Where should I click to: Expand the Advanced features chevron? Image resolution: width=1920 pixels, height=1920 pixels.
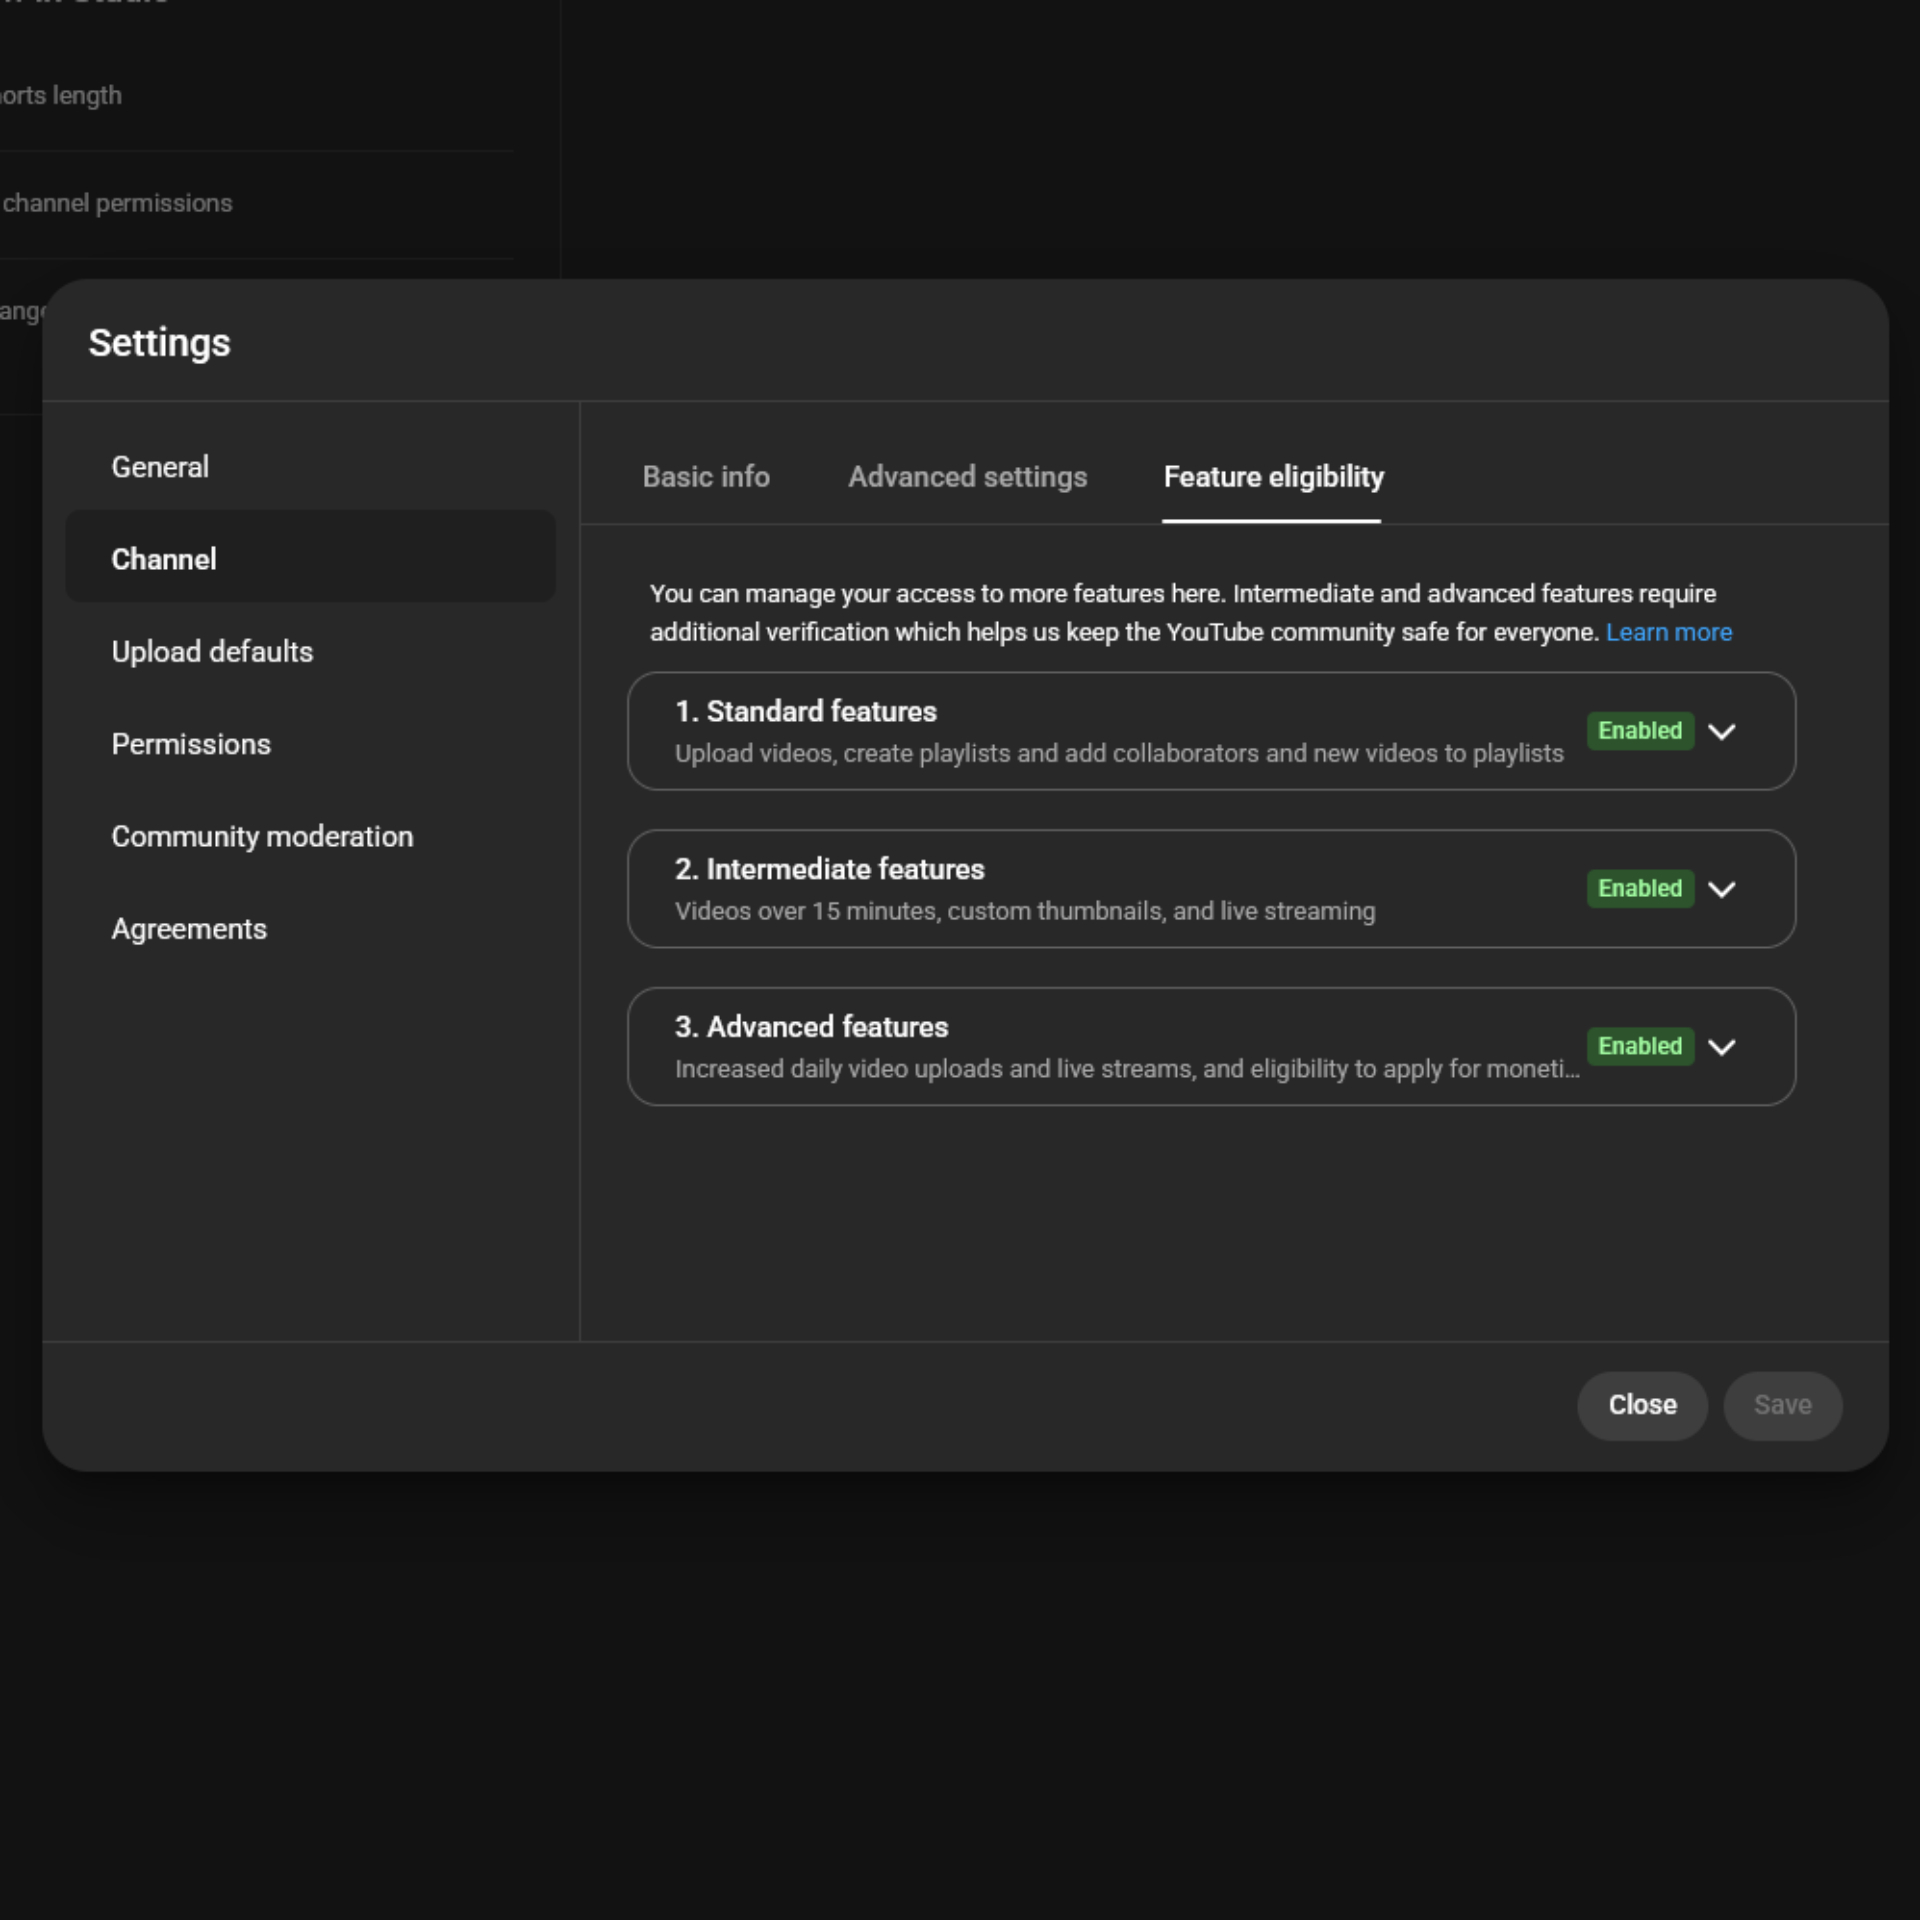pyautogui.click(x=1721, y=1047)
